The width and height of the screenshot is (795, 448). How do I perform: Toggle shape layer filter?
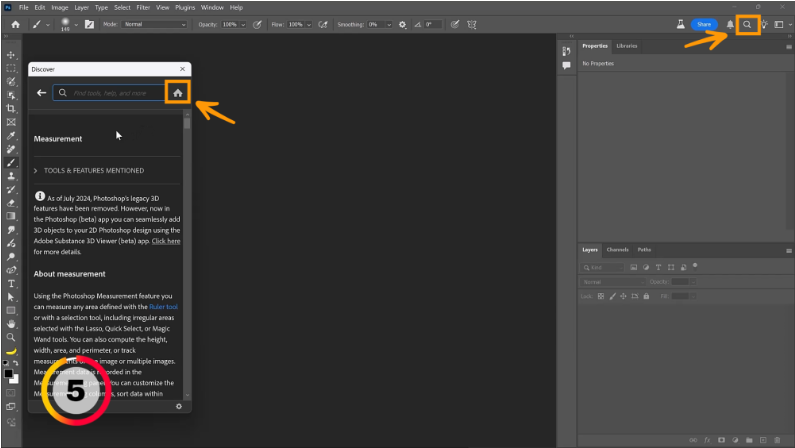[671, 267]
